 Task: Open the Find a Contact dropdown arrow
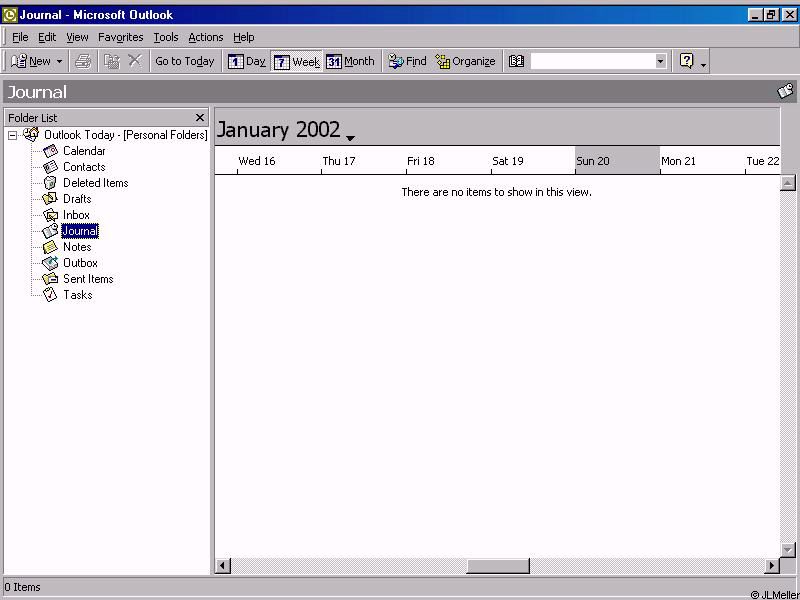[x=661, y=62]
